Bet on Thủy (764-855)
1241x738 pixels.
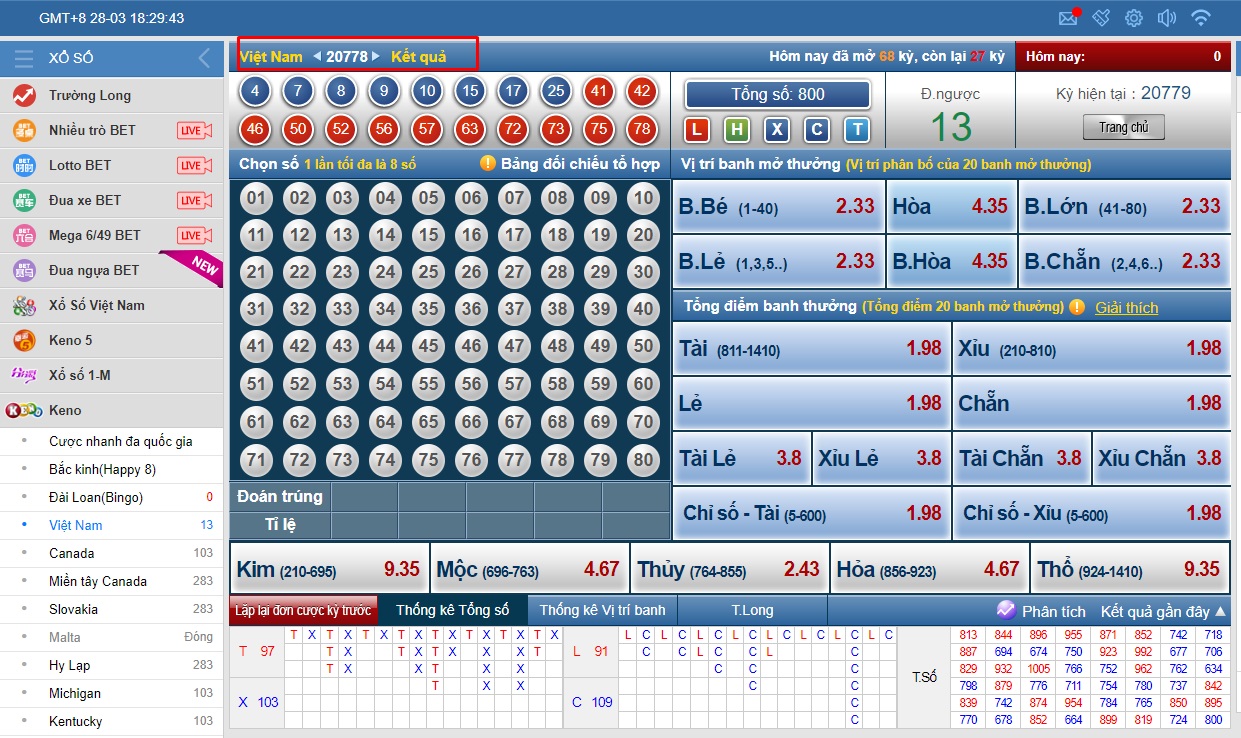tap(730, 569)
